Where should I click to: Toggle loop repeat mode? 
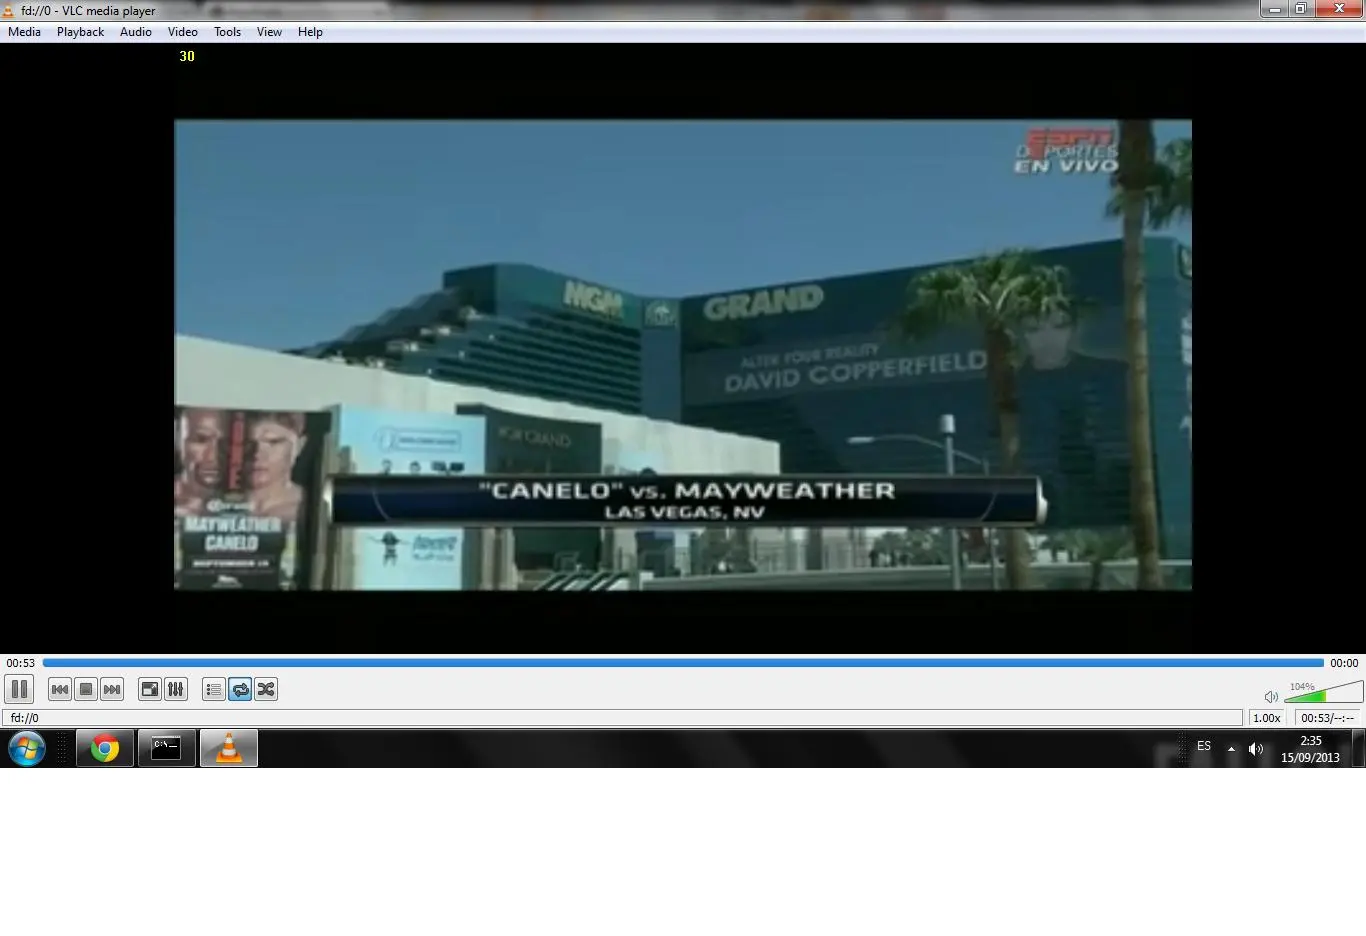tap(240, 689)
